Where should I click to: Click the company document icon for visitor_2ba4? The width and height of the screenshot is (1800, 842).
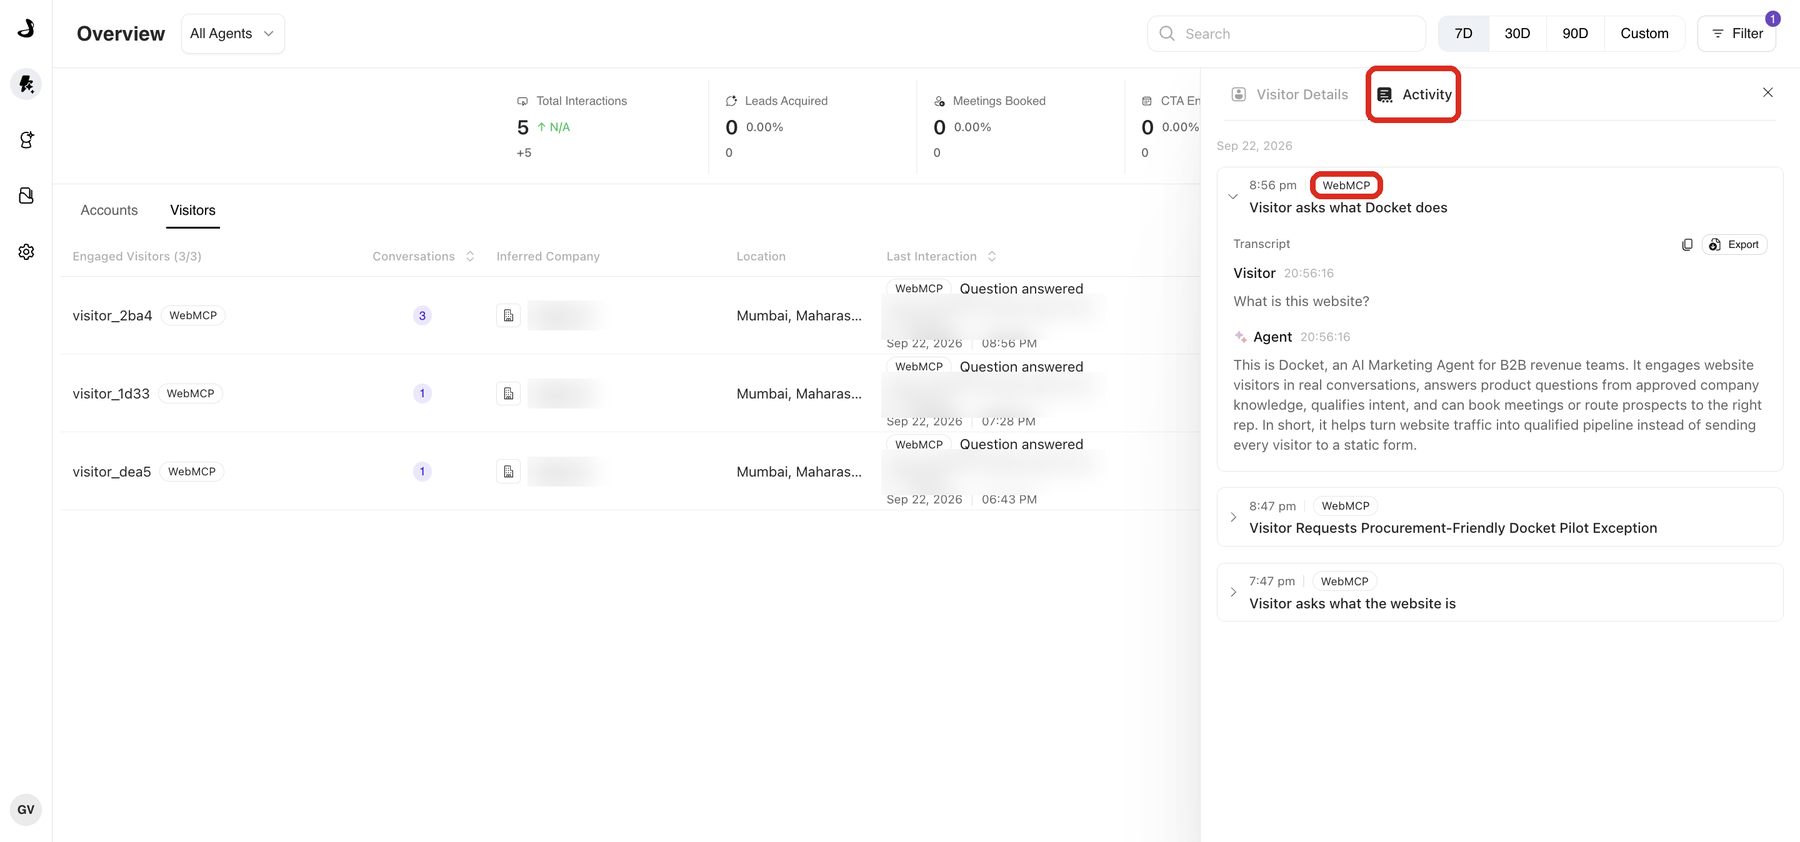click(509, 316)
